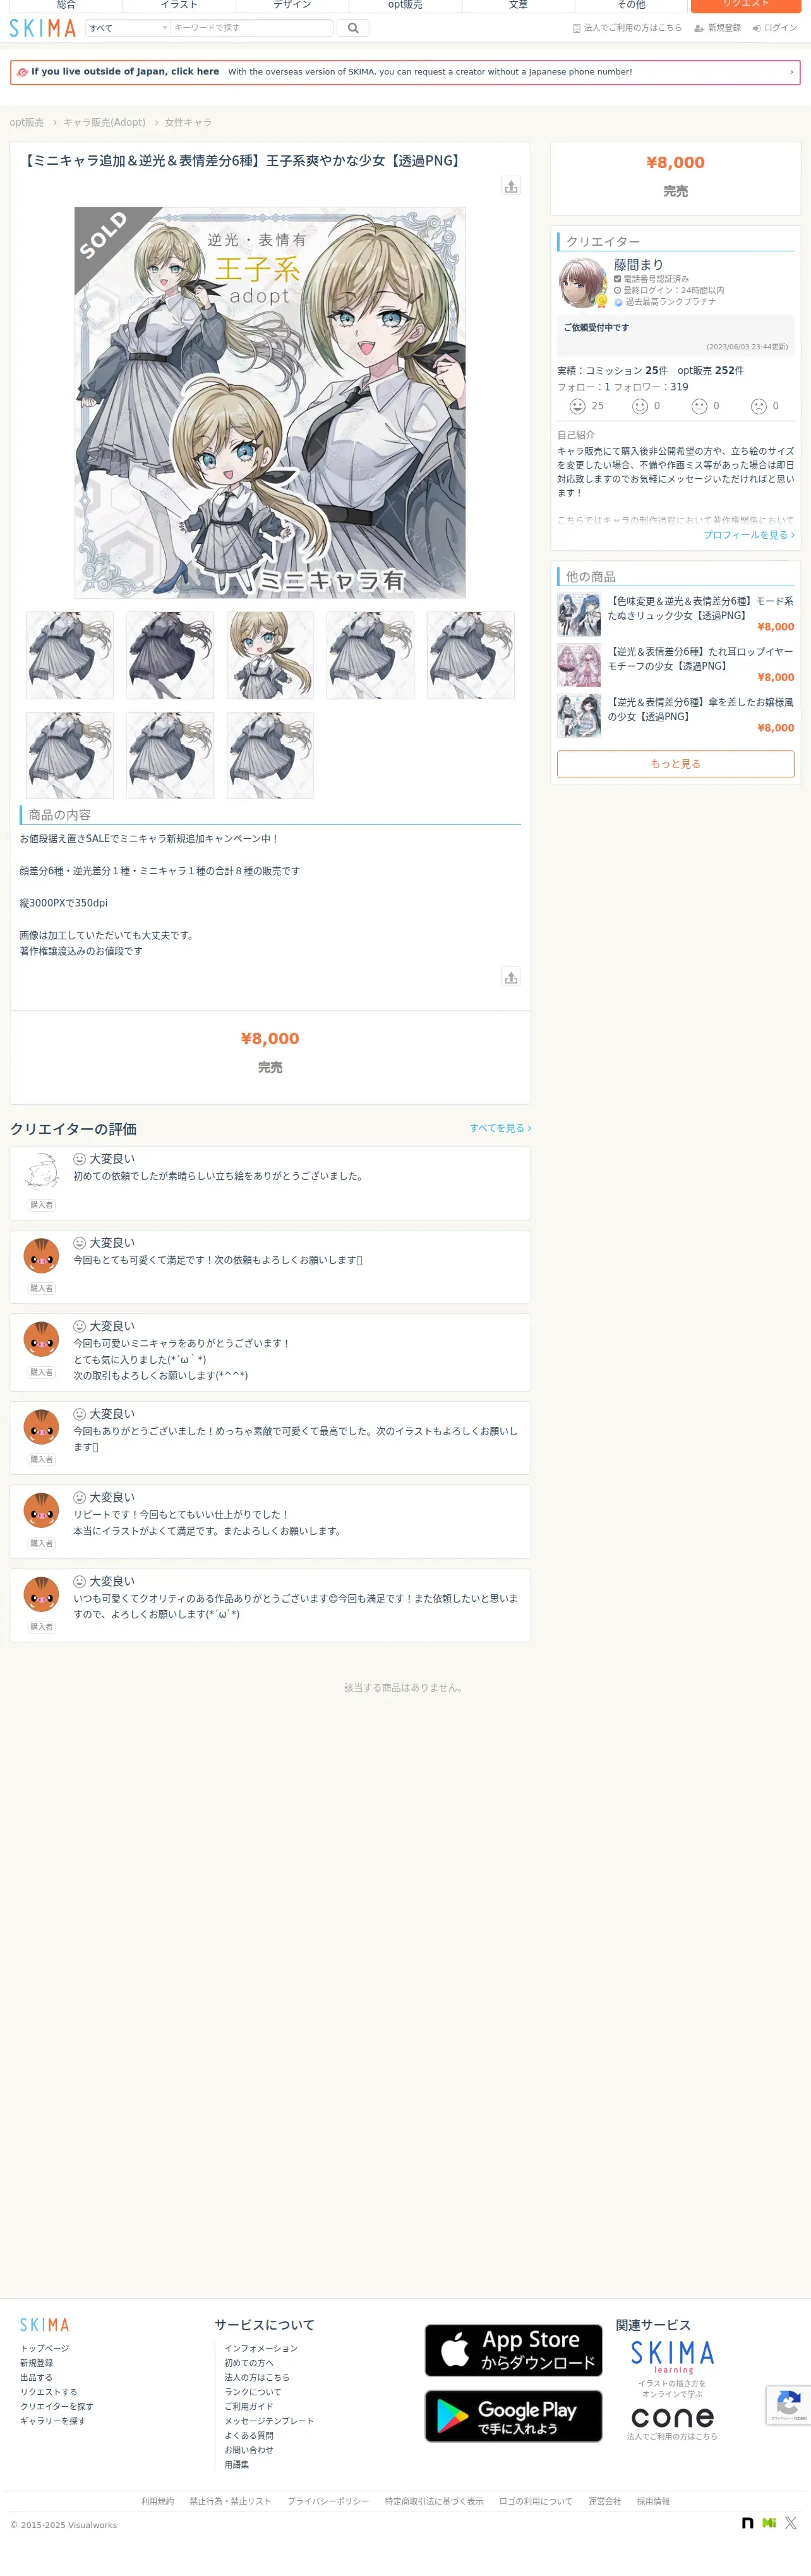Click the reCAPTCHA badge

[x=788, y=2405]
